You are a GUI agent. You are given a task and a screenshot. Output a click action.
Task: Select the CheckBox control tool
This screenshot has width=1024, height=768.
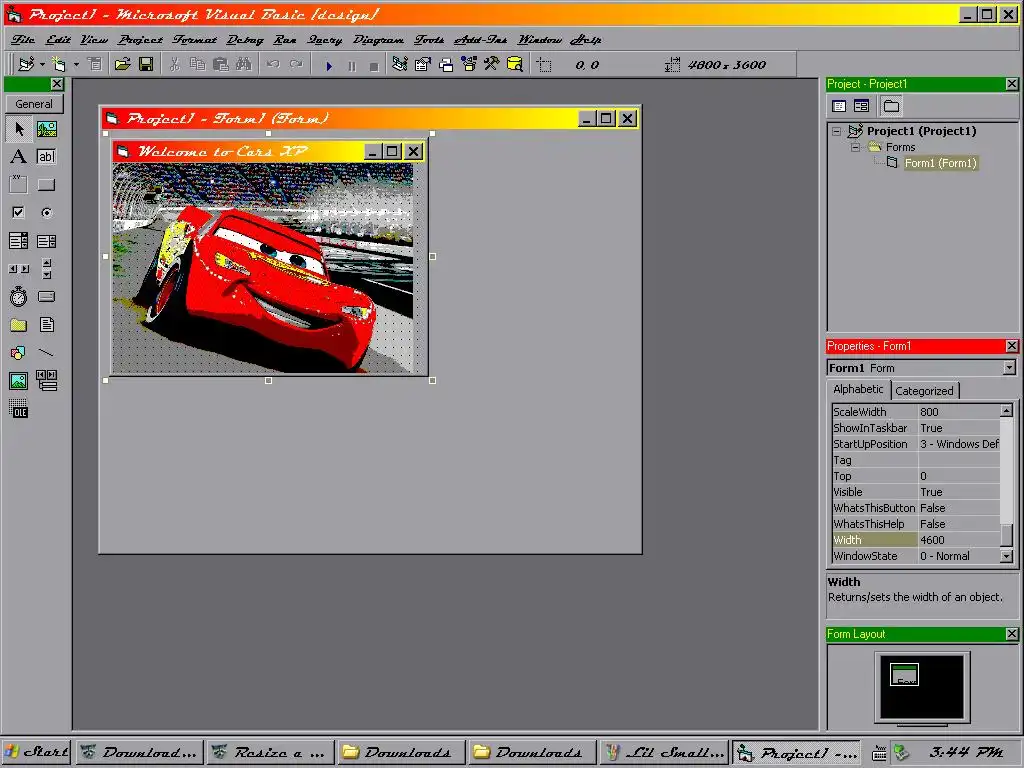(18, 212)
